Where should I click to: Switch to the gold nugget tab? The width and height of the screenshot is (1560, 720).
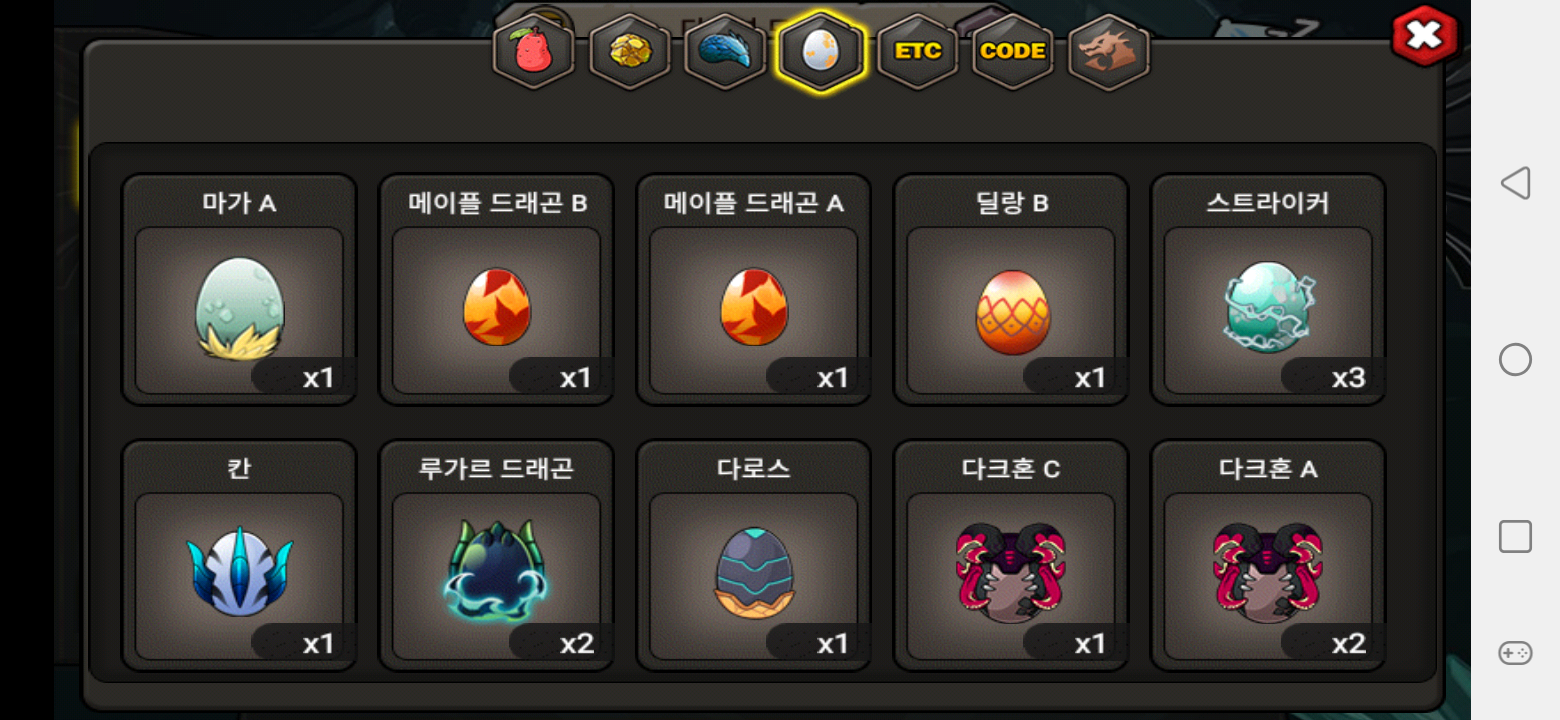(630, 52)
